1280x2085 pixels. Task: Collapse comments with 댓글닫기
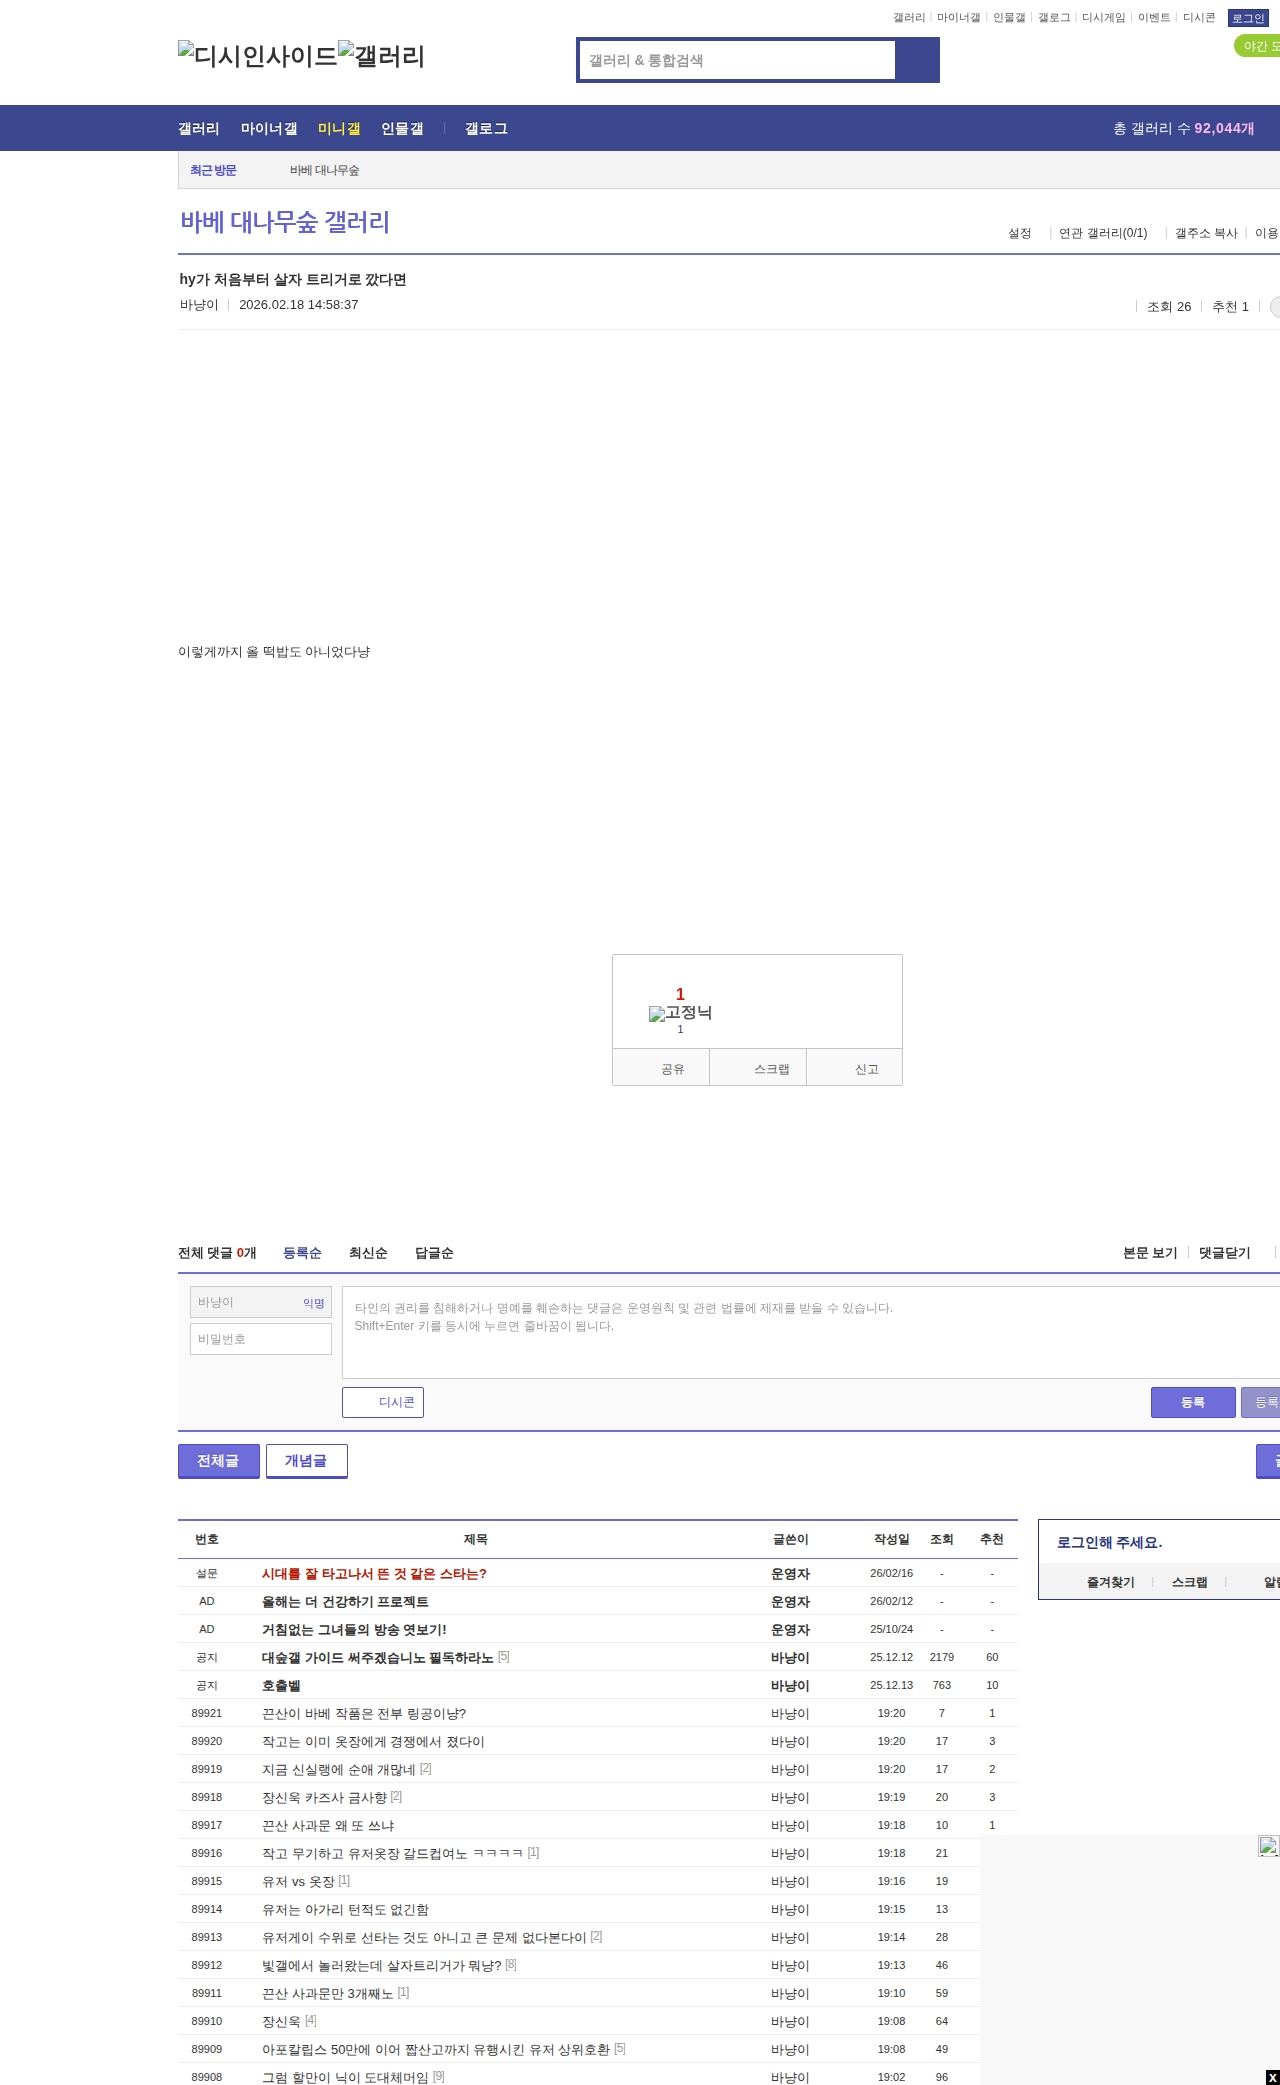click(1225, 1253)
